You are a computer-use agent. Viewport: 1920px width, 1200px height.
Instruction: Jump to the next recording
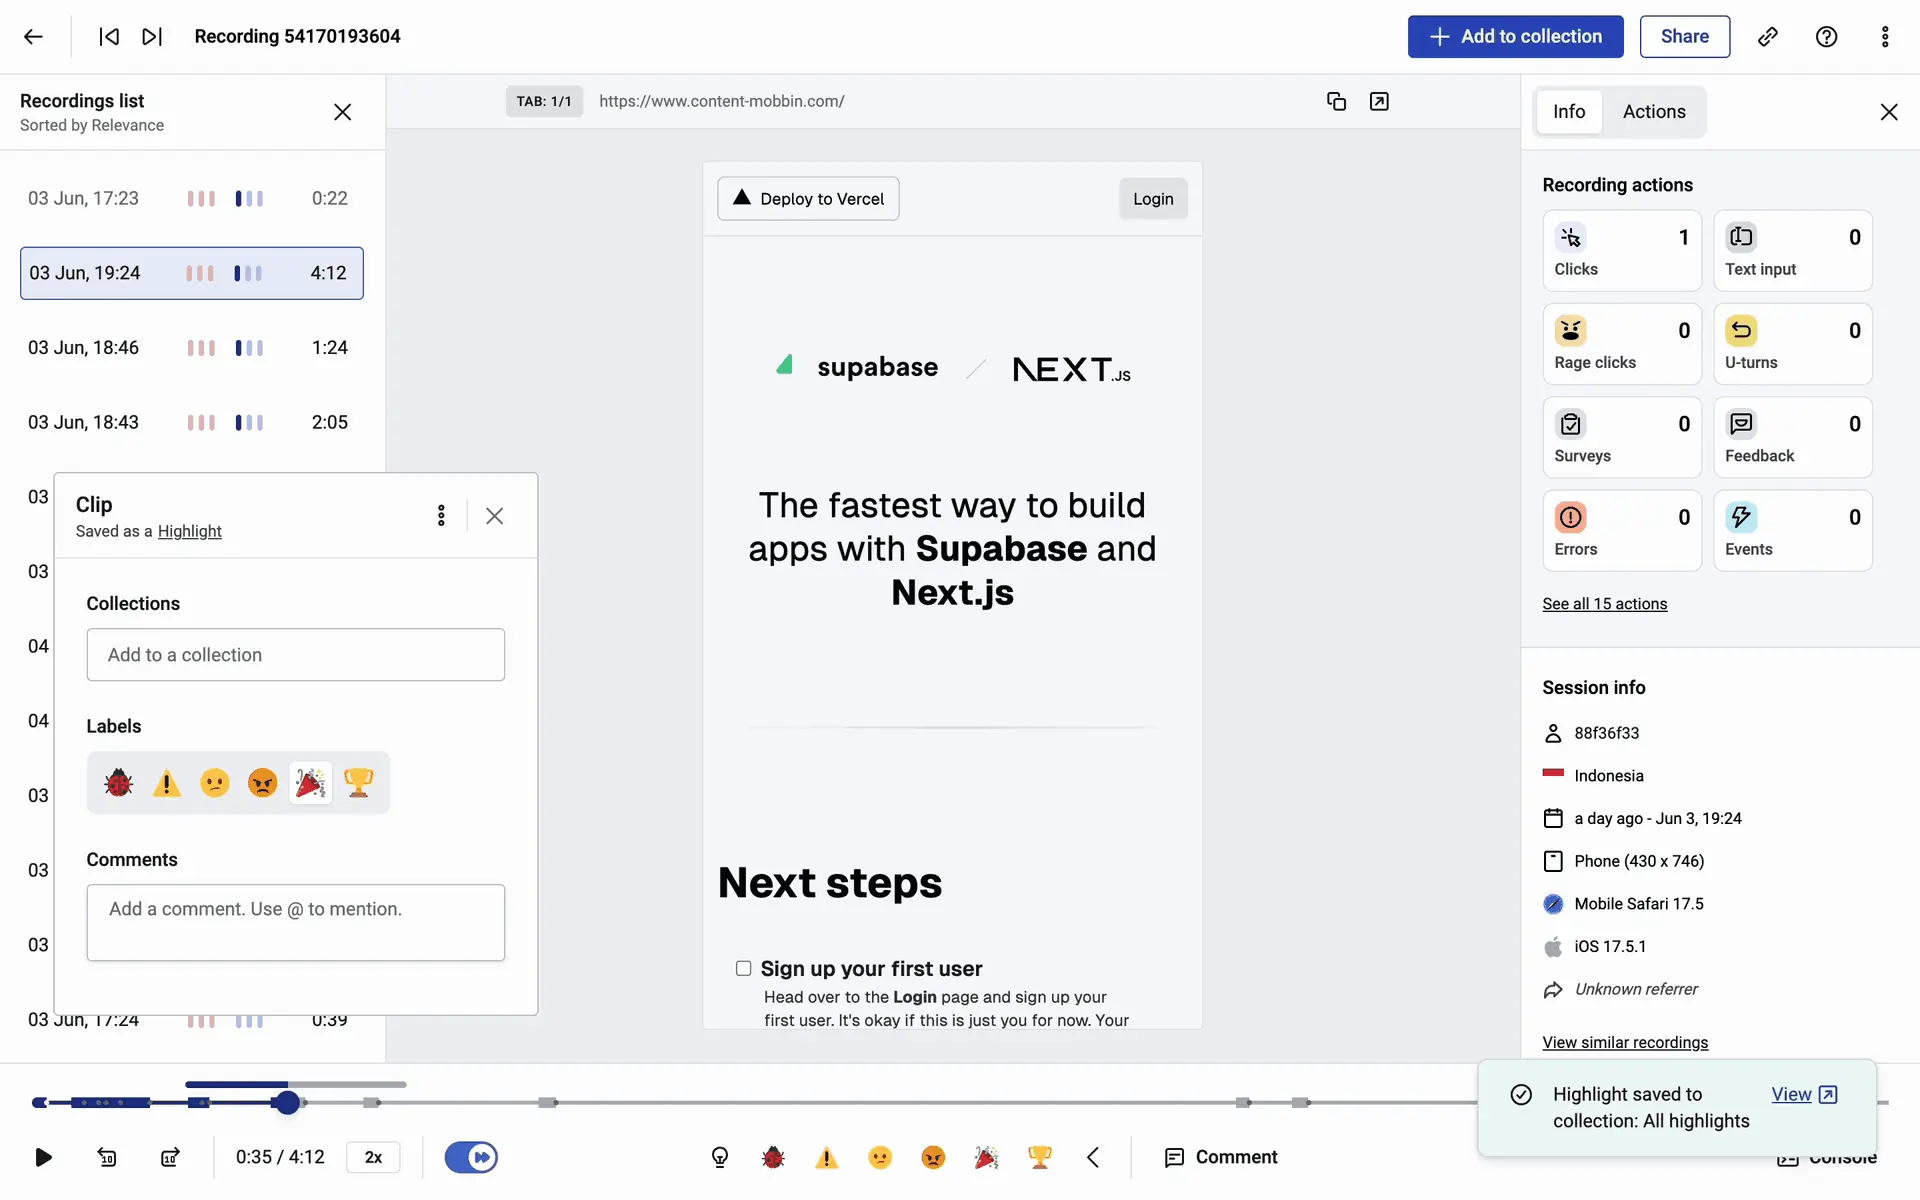[151, 37]
